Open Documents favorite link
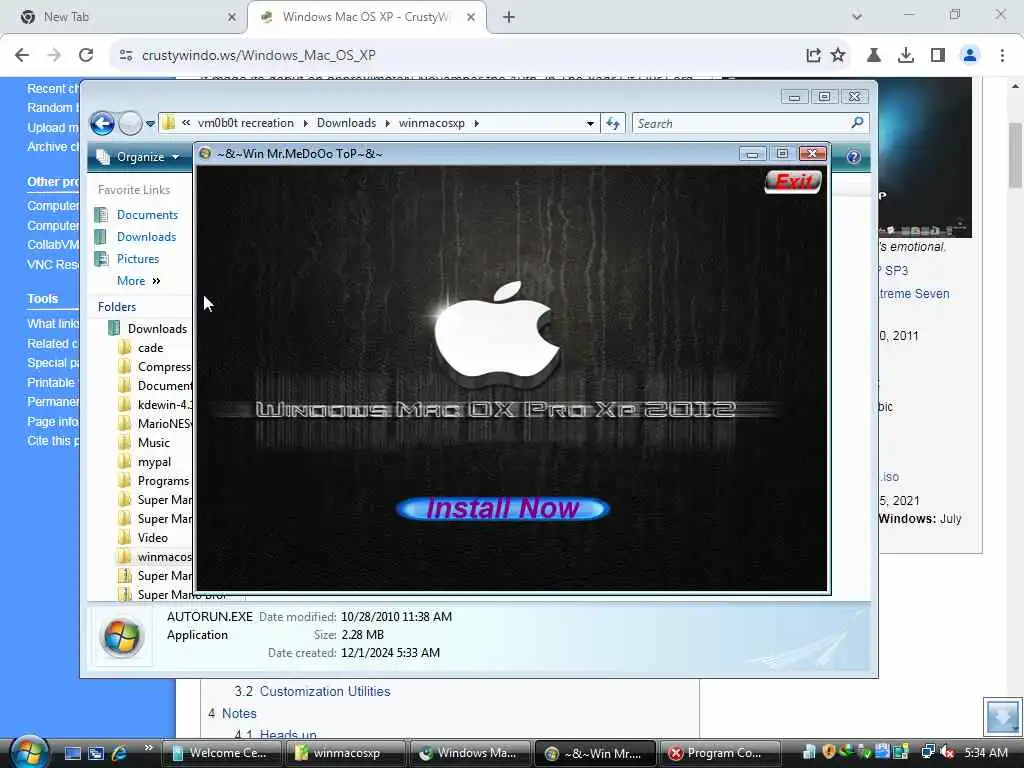This screenshot has width=1024, height=768. [x=147, y=215]
